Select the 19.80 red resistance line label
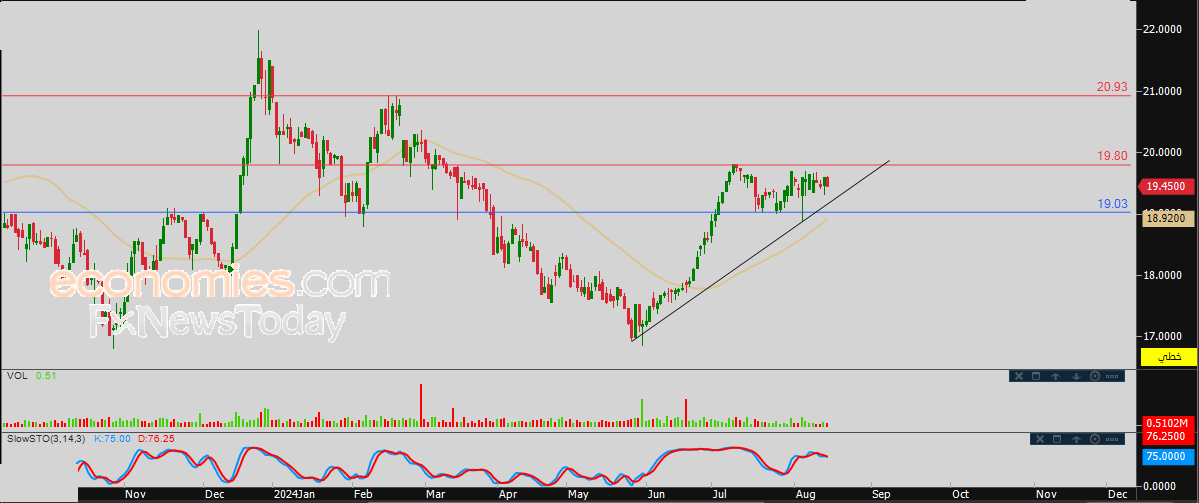This screenshot has width=1199, height=503. (1112, 156)
